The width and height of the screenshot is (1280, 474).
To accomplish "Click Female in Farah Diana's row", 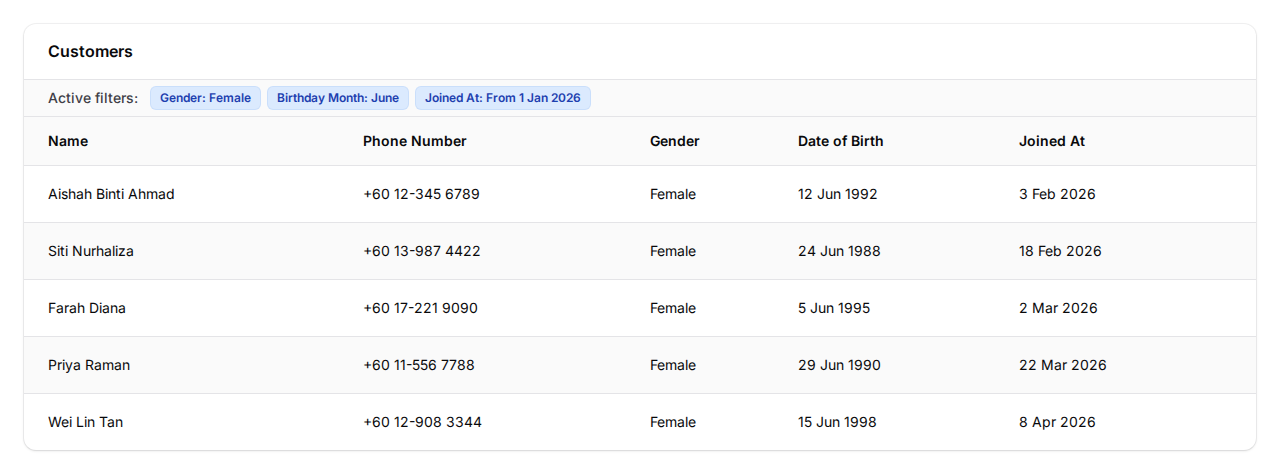I will pos(673,308).
